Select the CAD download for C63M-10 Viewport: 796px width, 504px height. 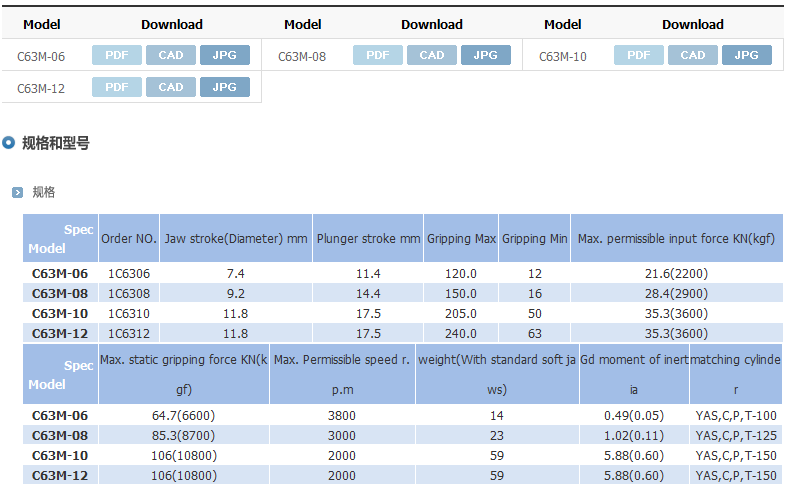[693, 55]
